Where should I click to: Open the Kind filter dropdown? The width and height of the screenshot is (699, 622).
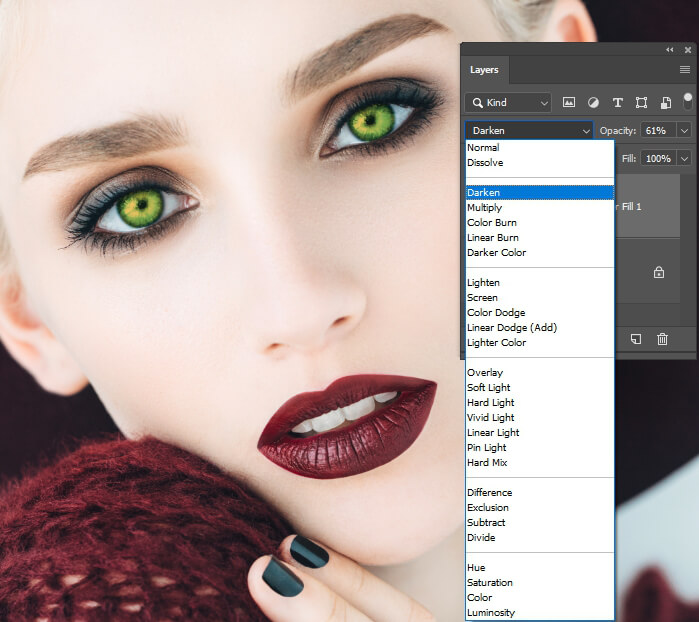coord(508,103)
